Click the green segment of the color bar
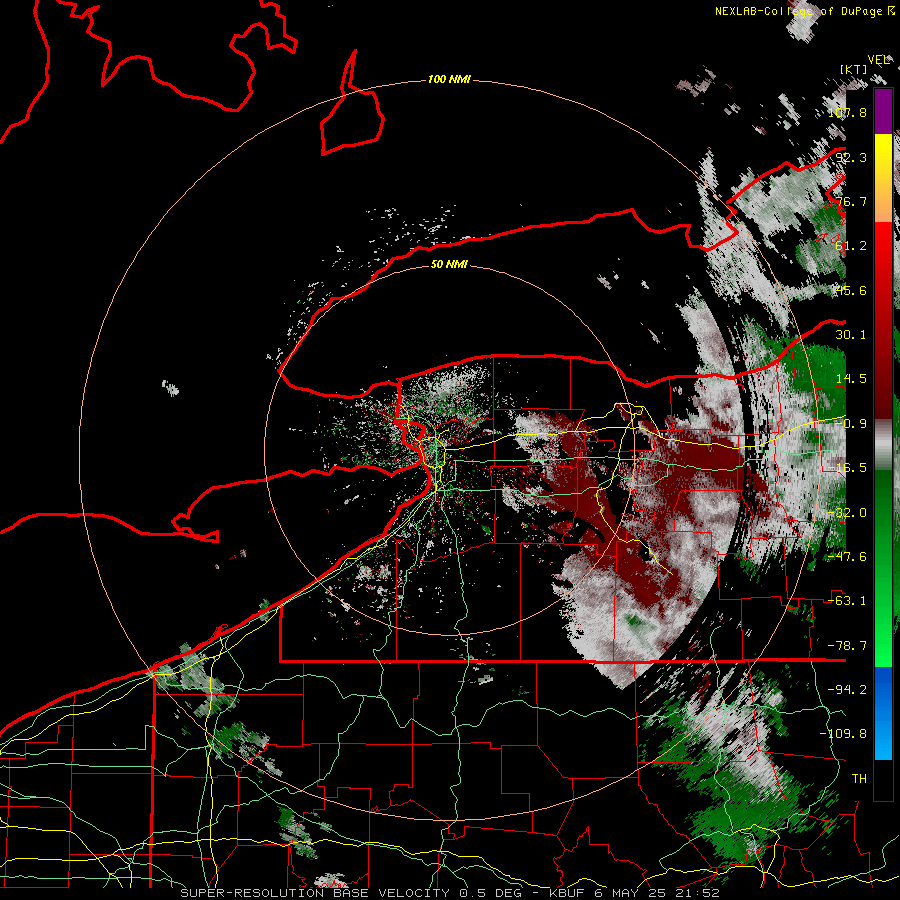Image resolution: width=900 pixels, height=900 pixels. click(883, 568)
